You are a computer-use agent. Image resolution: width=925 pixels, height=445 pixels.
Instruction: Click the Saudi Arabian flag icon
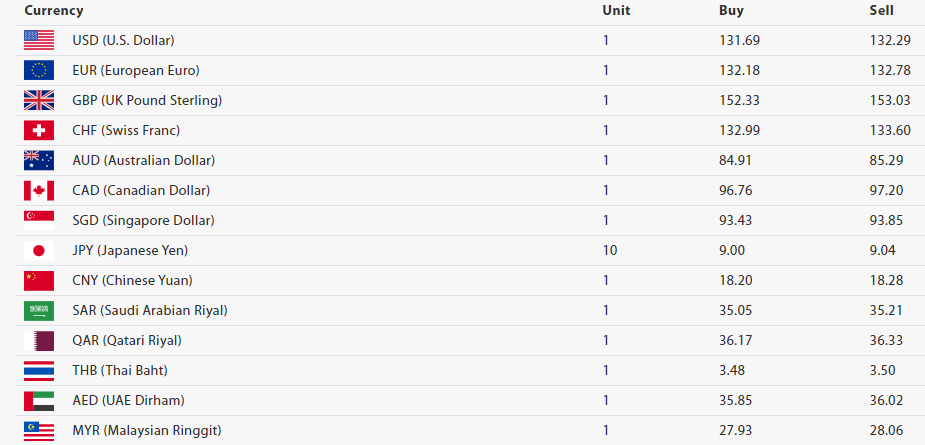(x=39, y=310)
